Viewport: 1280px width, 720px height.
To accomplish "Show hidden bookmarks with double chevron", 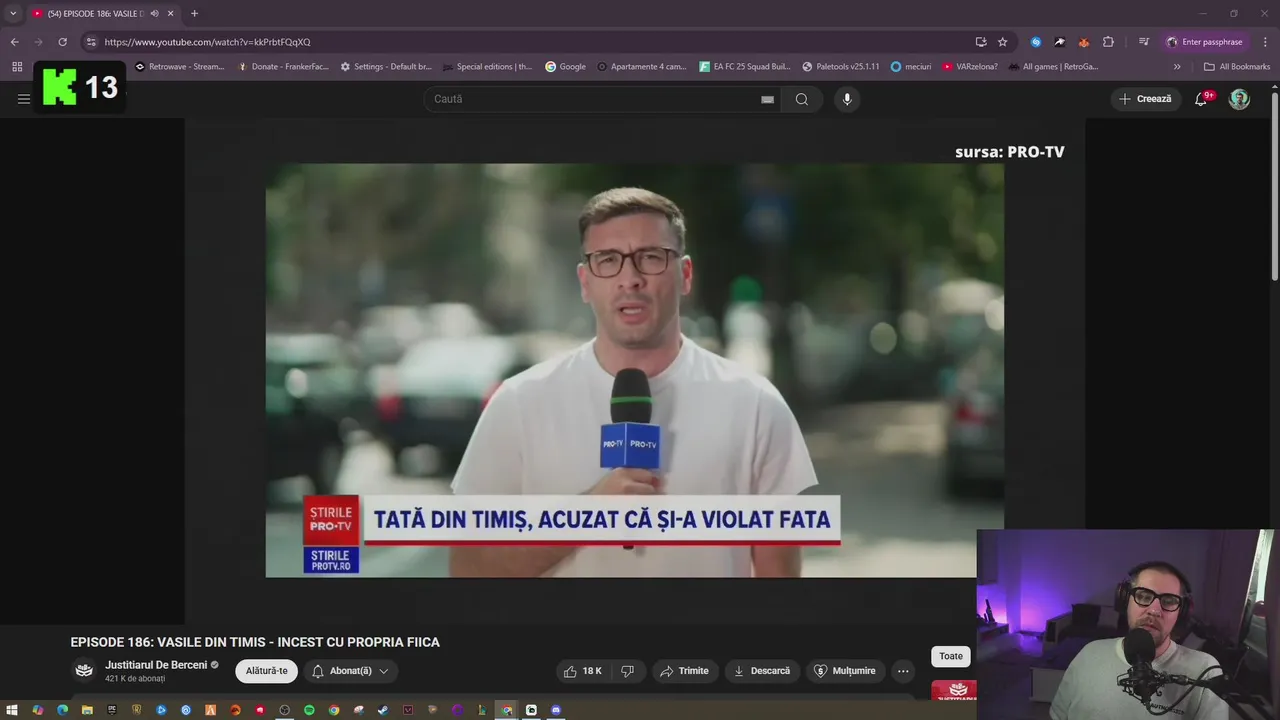I will pos(1177,67).
